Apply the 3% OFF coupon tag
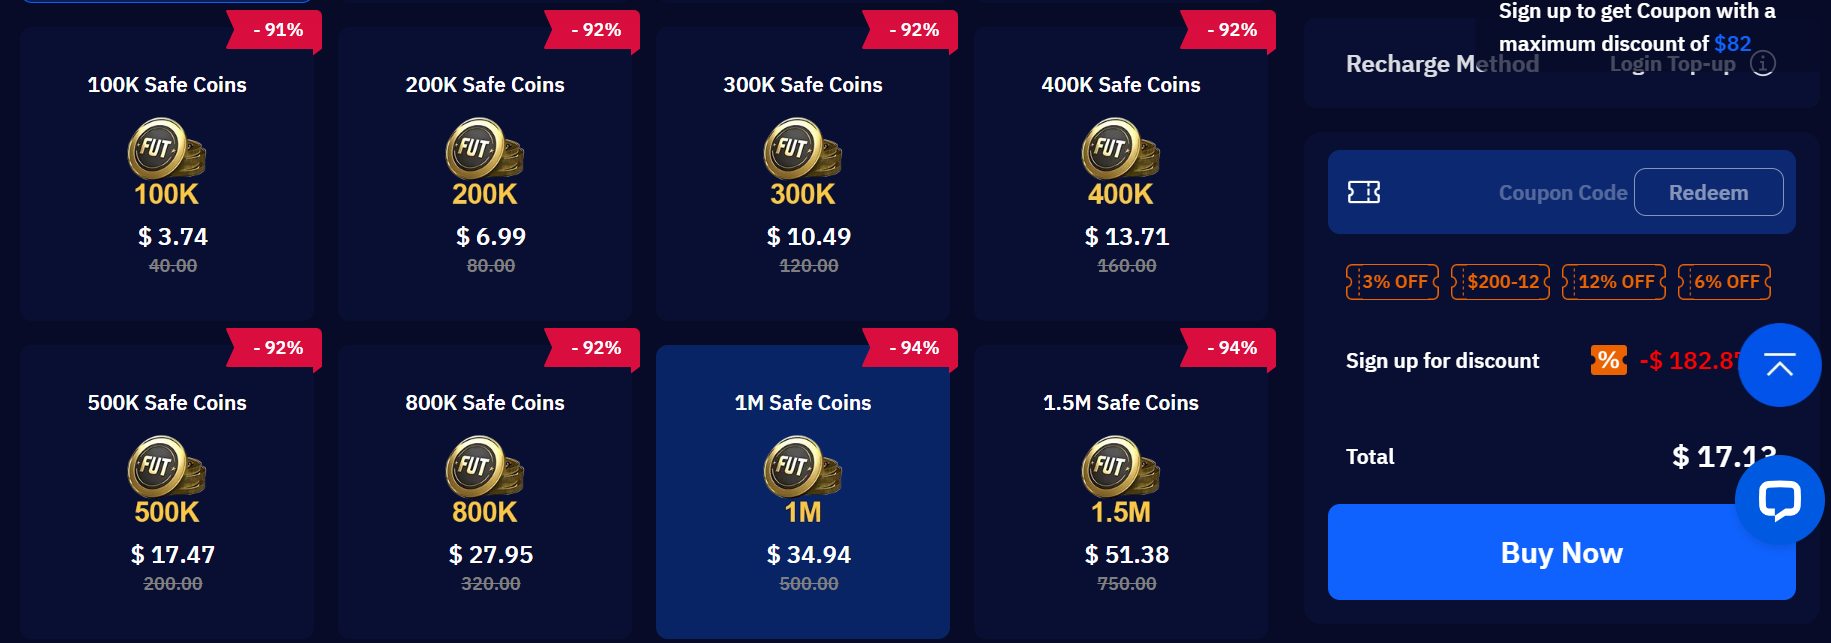This screenshot has height=643, width=1831. click(1393, 282)
